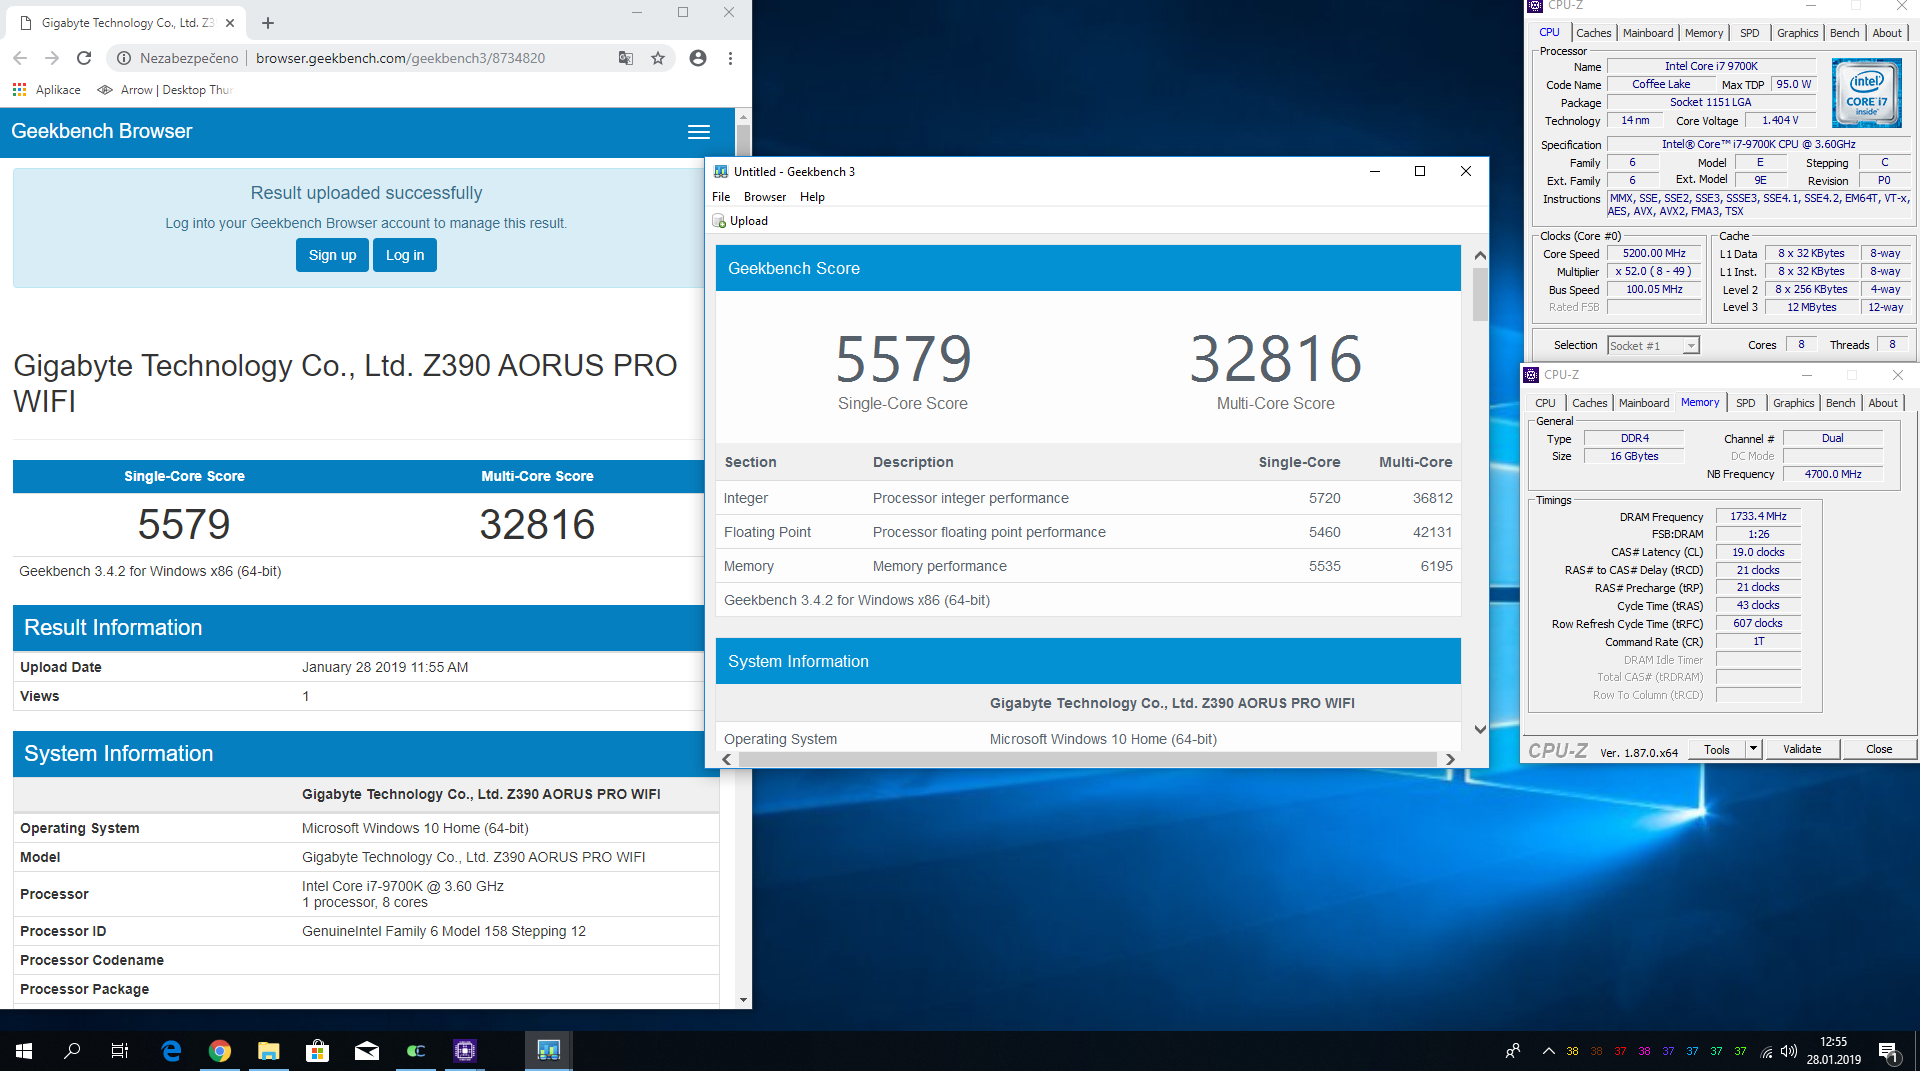
Task: Open the Windows Start menu
Action: (24, 1051)
